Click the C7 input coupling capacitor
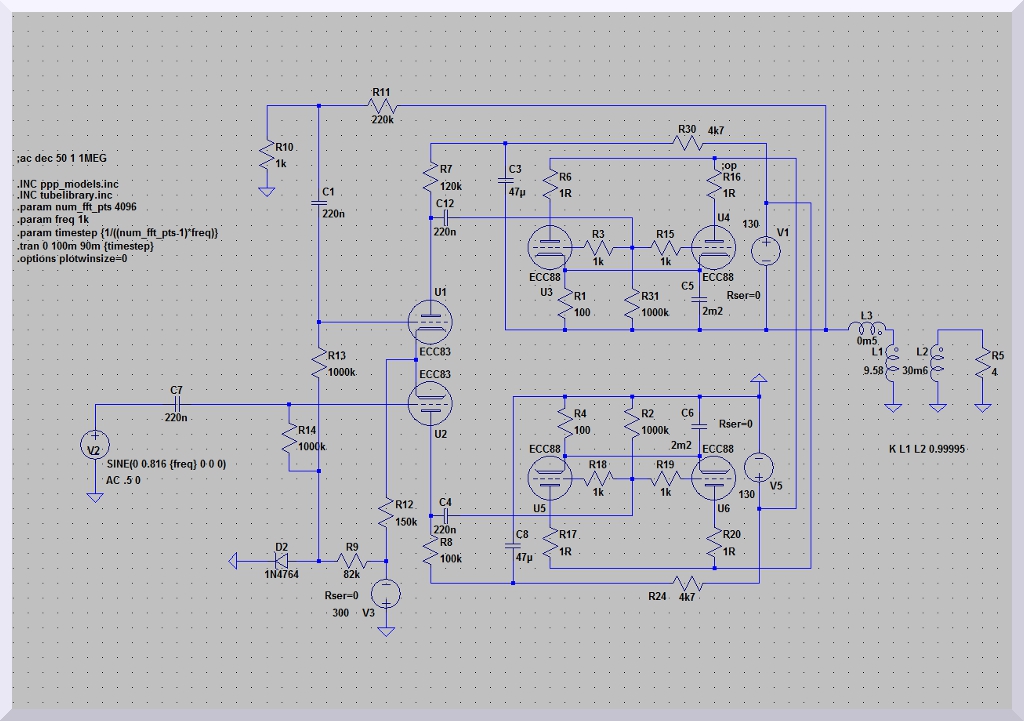 [176, 404]
